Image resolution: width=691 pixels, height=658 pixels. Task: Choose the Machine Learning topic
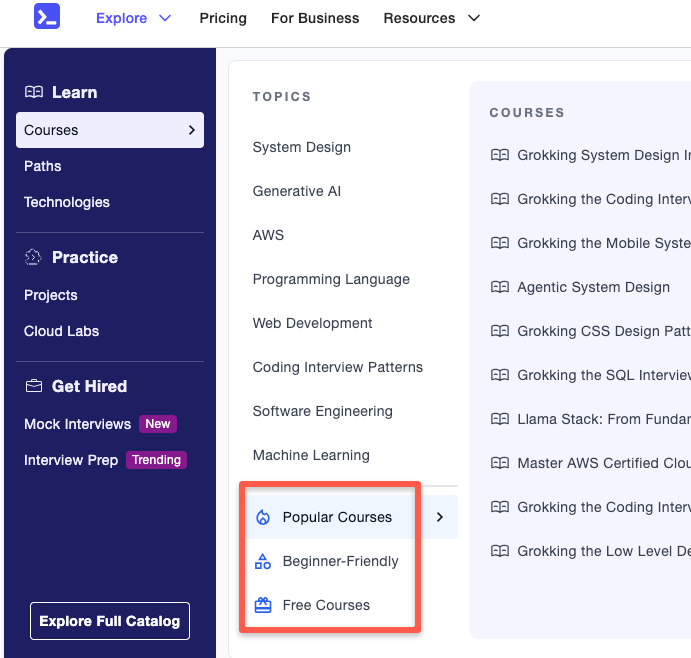pos(311,455)
